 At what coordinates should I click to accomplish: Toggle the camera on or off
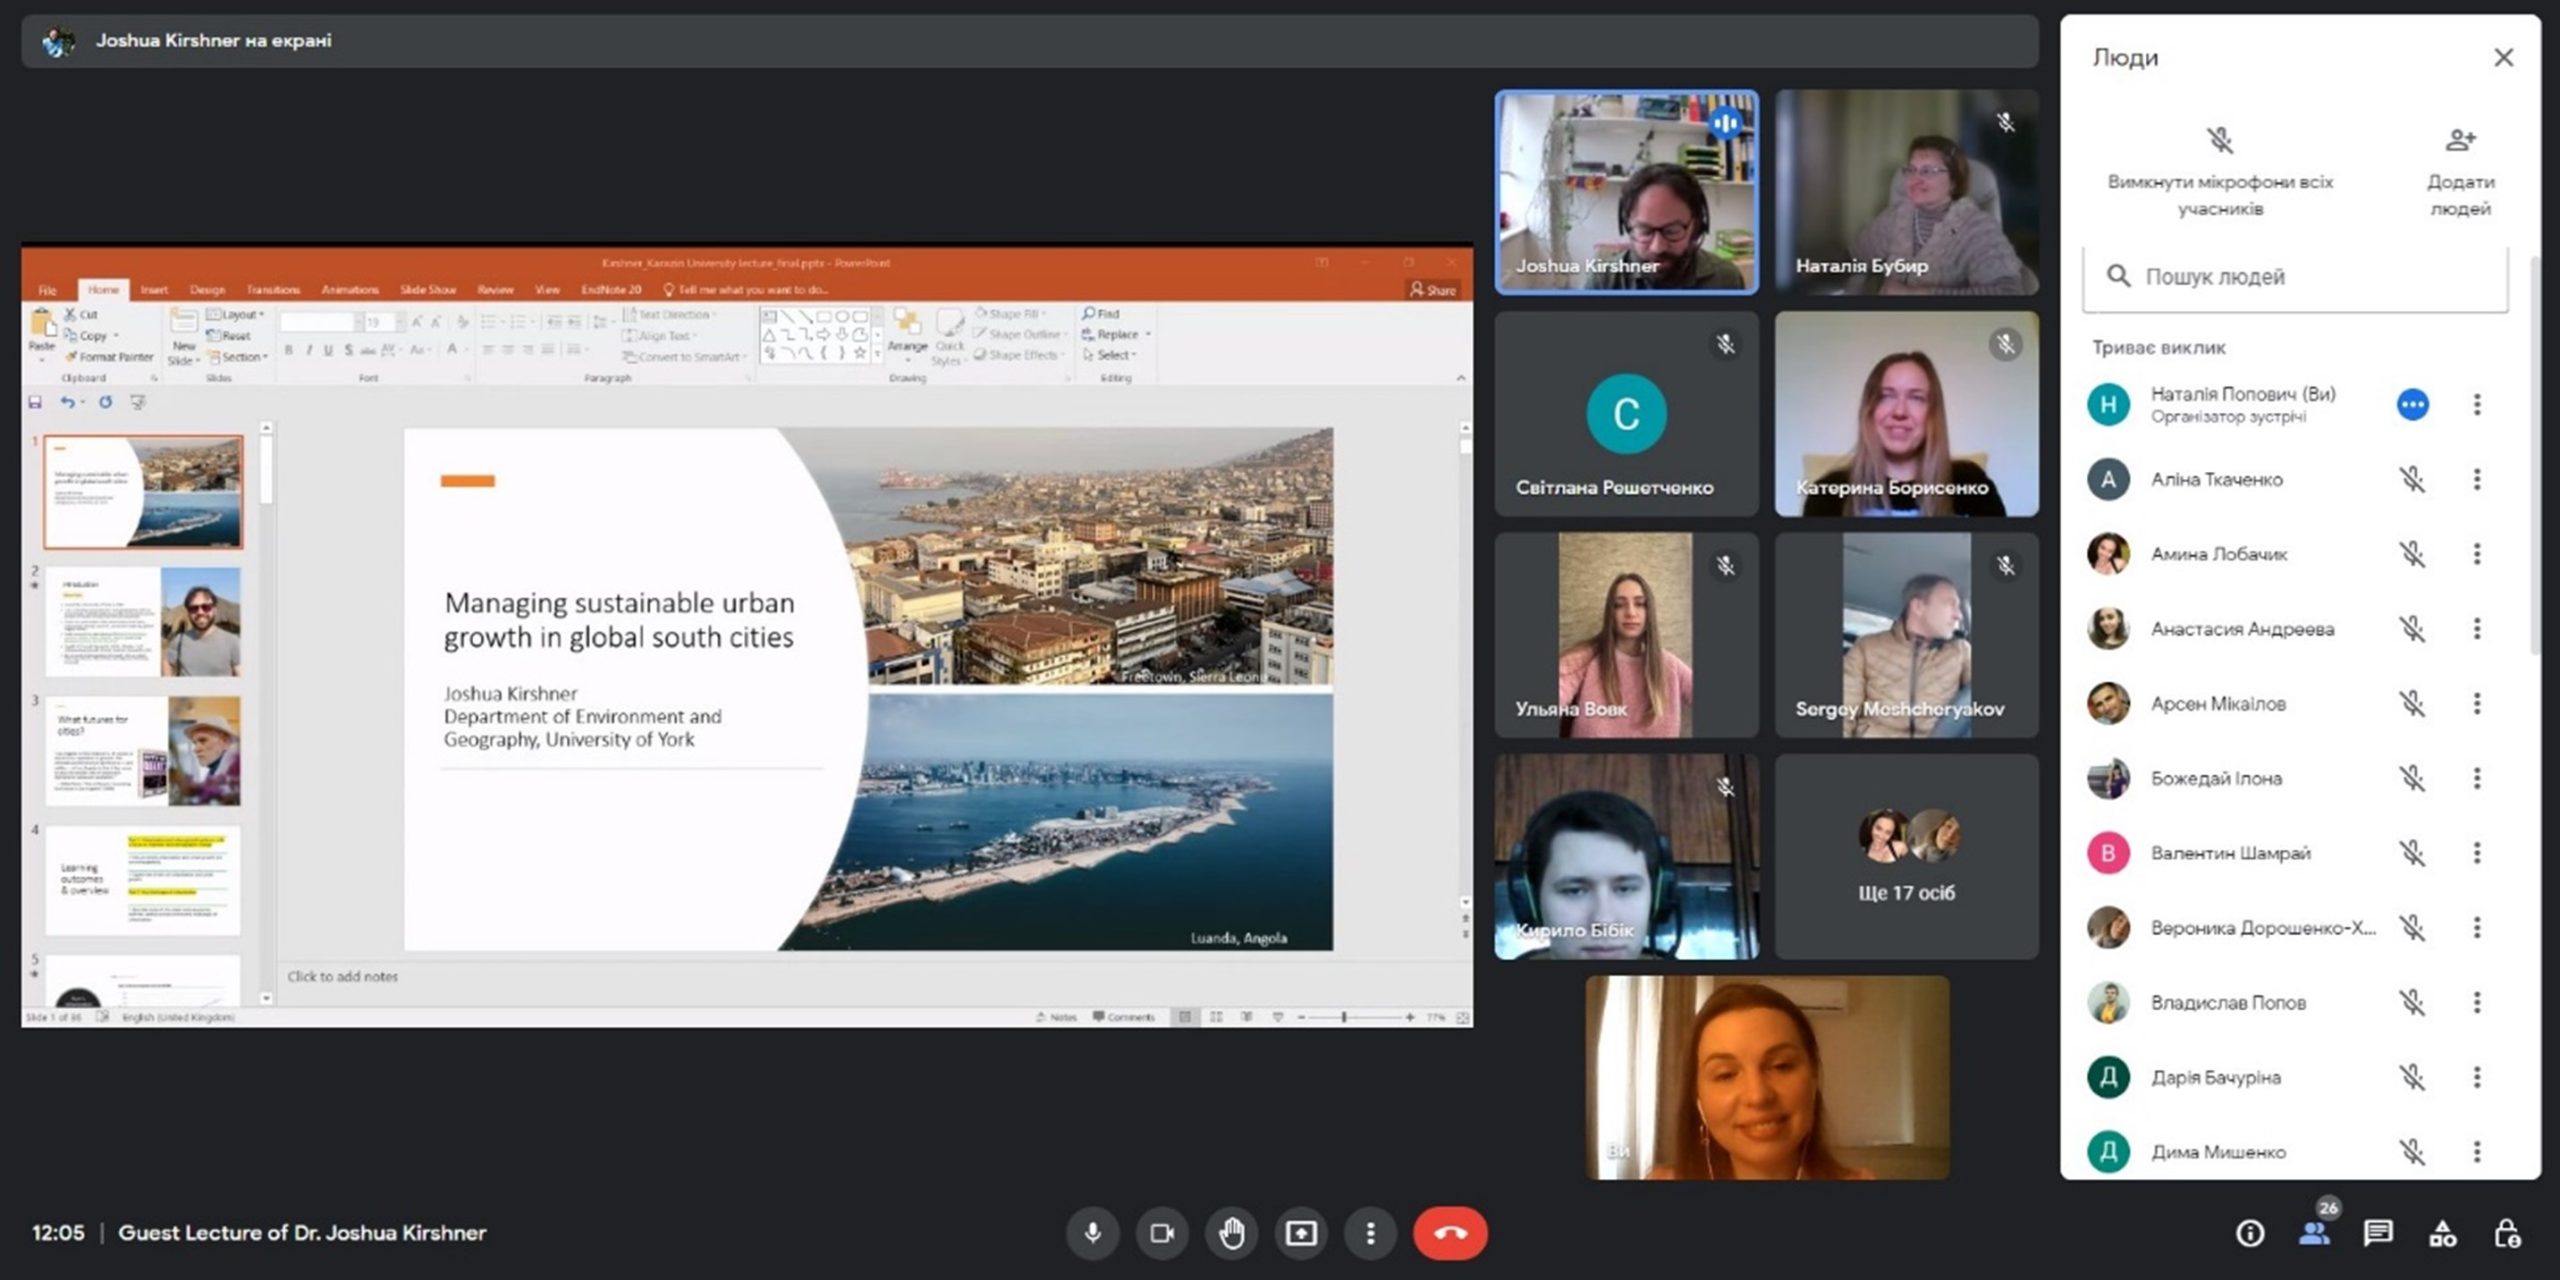point(1161,1233)
